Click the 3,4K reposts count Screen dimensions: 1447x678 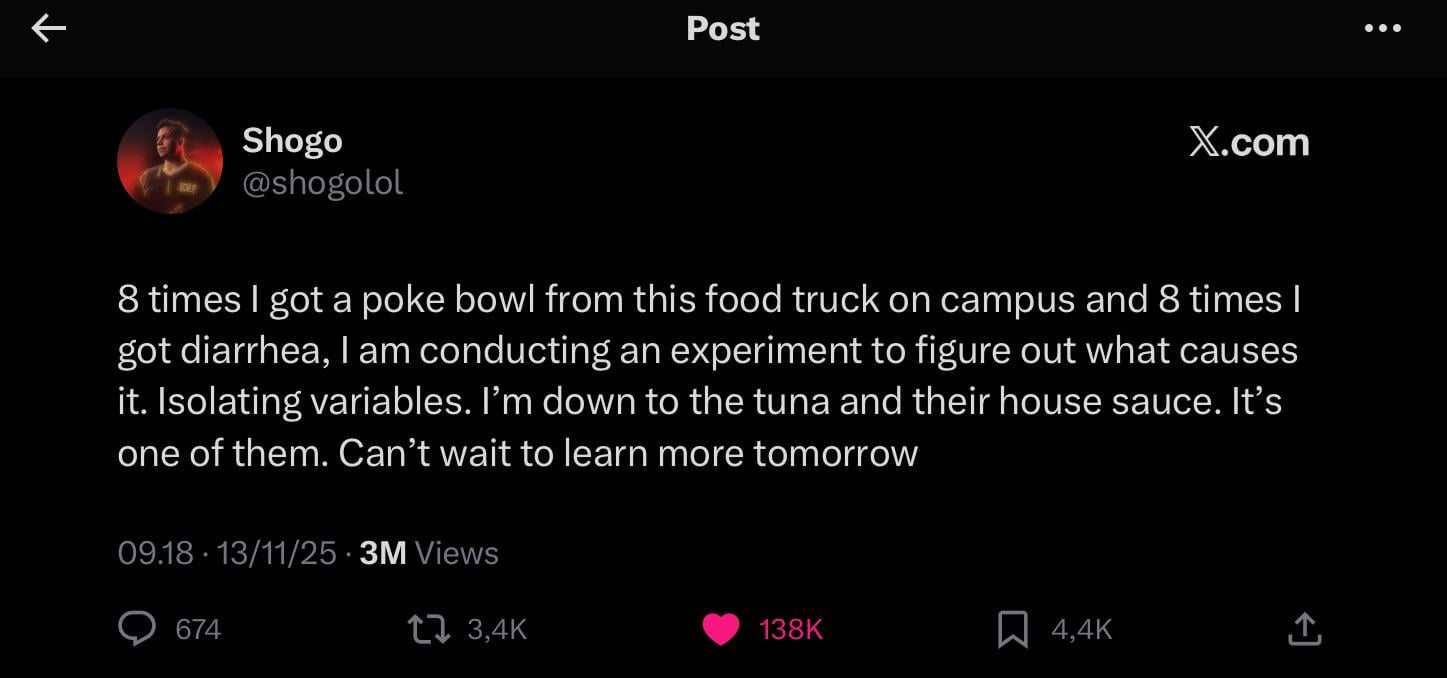tap(497, 629)
